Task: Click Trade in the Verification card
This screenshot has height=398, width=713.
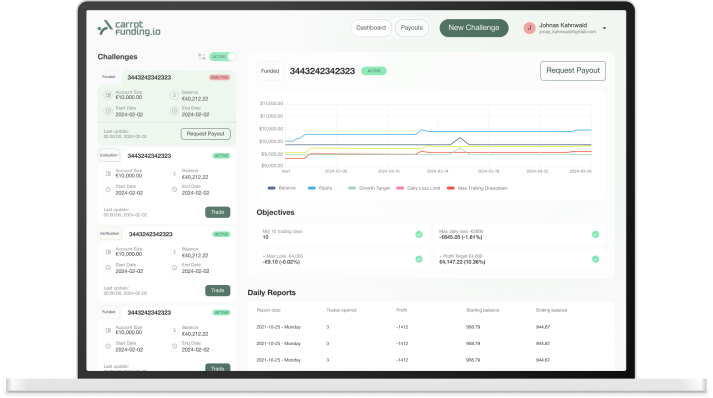Action: coord(217,290)
